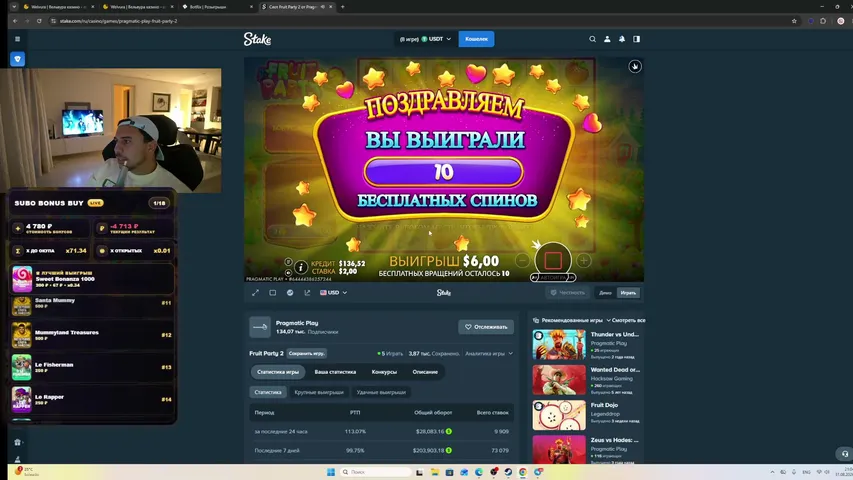Bookmark page with star icon

tap(794, 21)
